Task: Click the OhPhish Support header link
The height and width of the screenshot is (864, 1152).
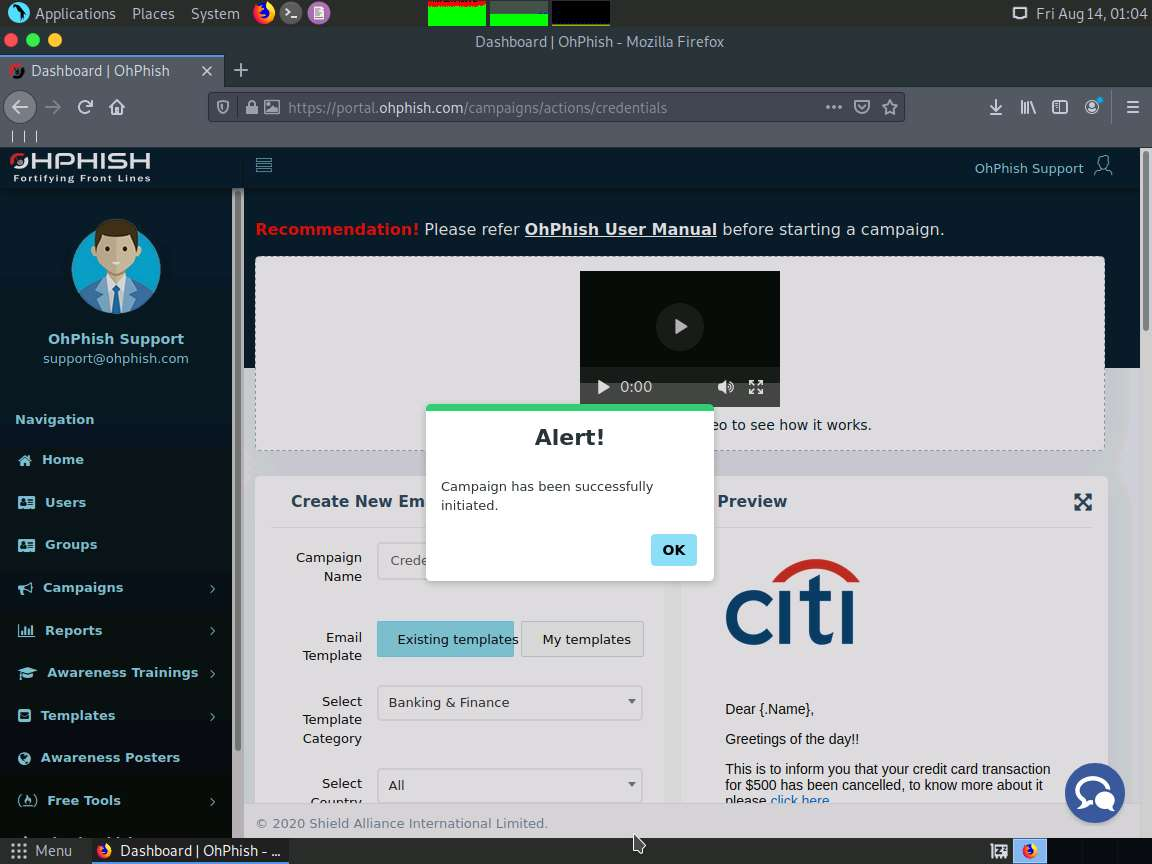Action: point(1029,168)
